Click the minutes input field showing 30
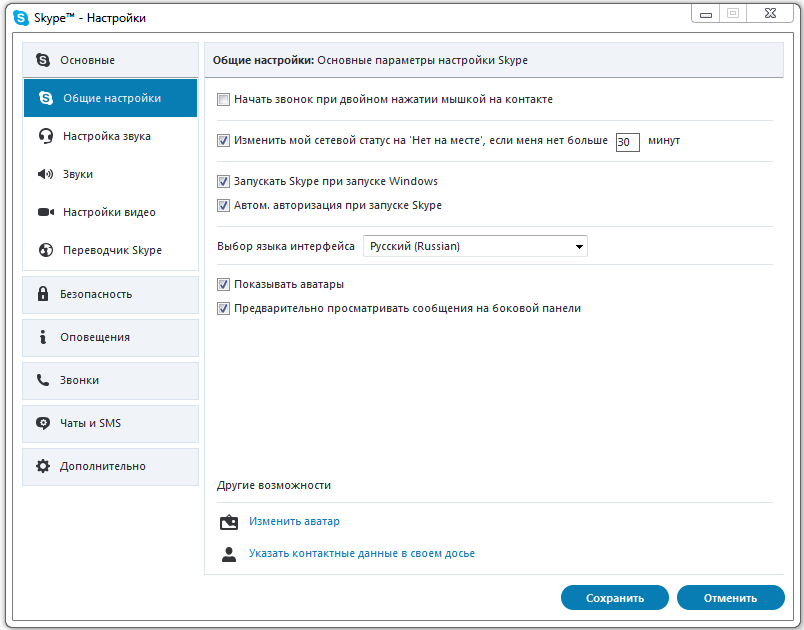Screen dimensions: 804x630 [627, 142]
